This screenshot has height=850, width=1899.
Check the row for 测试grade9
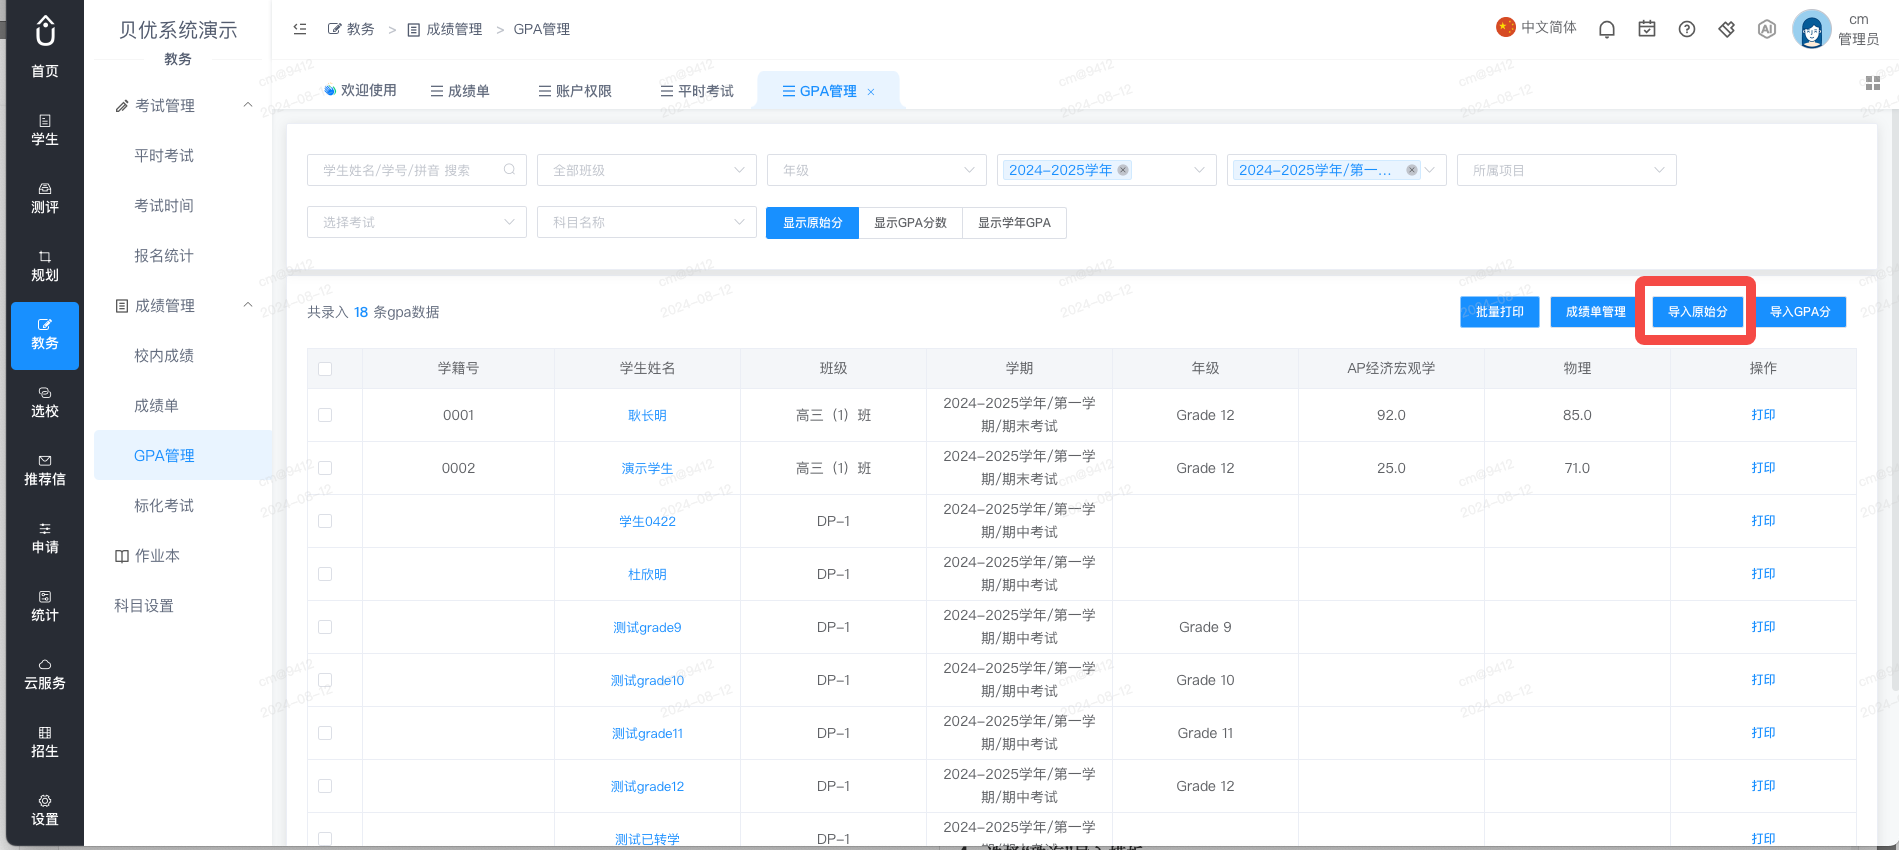(325, 627)
